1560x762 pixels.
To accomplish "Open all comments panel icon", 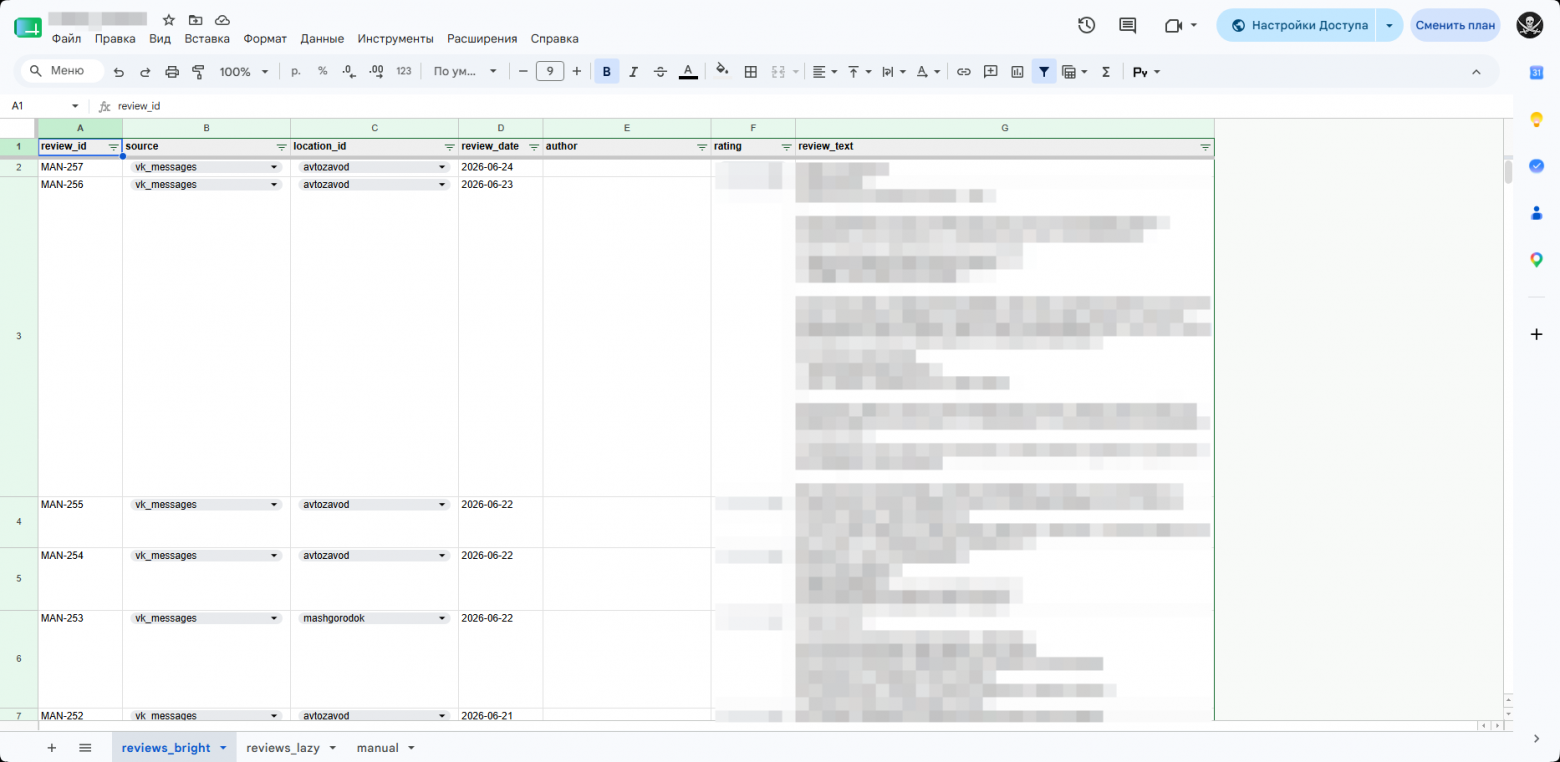I will click(1128, 25).
